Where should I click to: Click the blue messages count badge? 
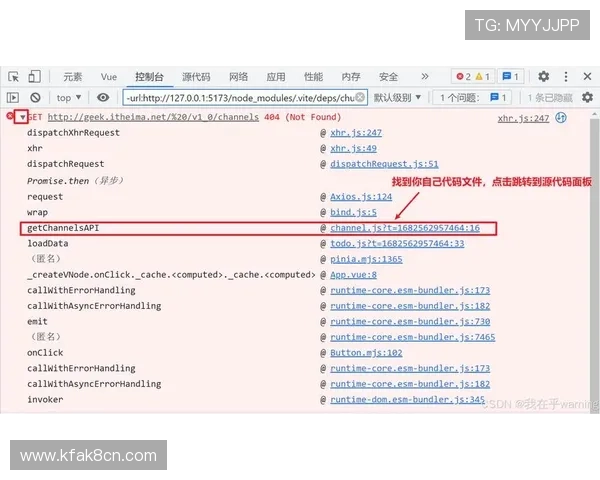(510, 76)
